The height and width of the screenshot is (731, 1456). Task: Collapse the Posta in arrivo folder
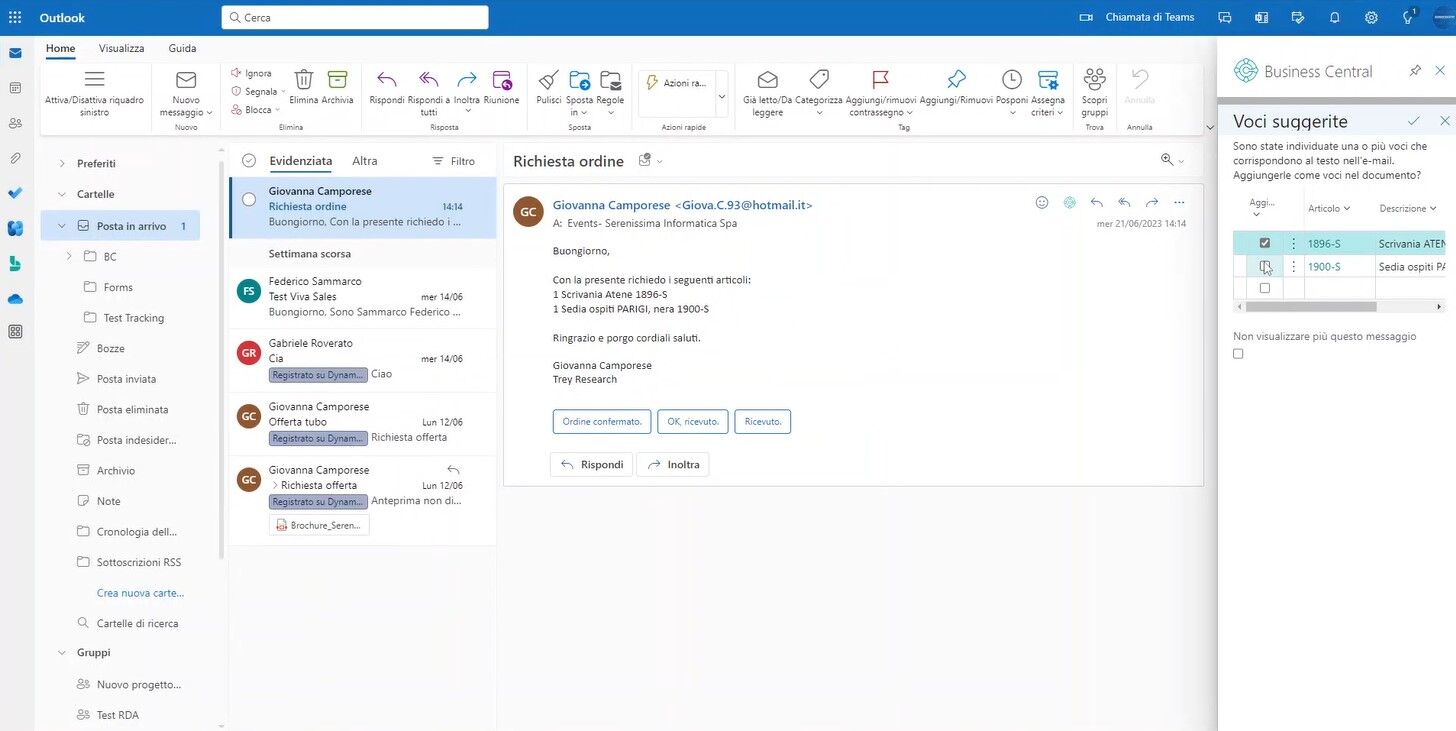(61, 225)
